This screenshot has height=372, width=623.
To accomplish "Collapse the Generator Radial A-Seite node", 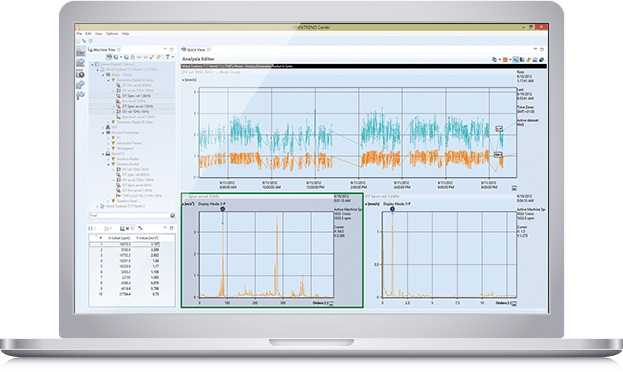I will pyautogui.click(x=108, y=80).
